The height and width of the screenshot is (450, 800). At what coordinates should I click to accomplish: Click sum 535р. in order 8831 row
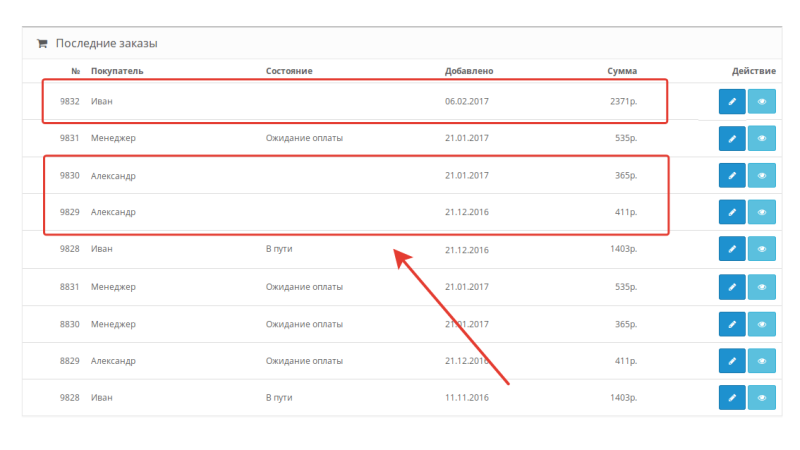(x=626, y=287)
